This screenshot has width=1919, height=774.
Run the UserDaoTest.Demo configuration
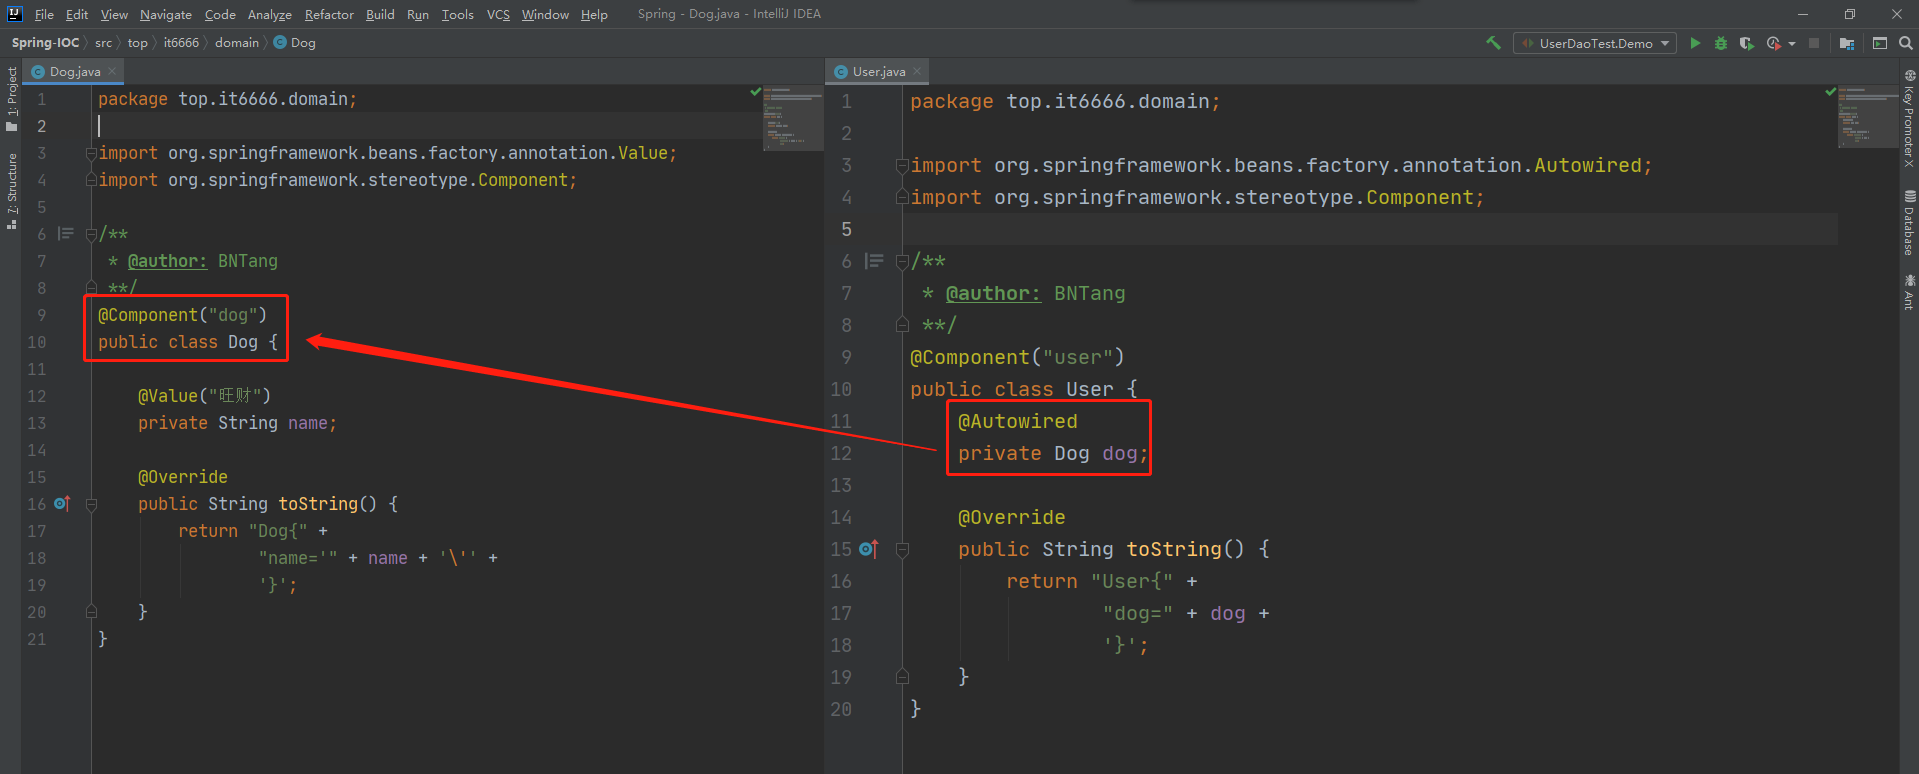click(1695, 43)
